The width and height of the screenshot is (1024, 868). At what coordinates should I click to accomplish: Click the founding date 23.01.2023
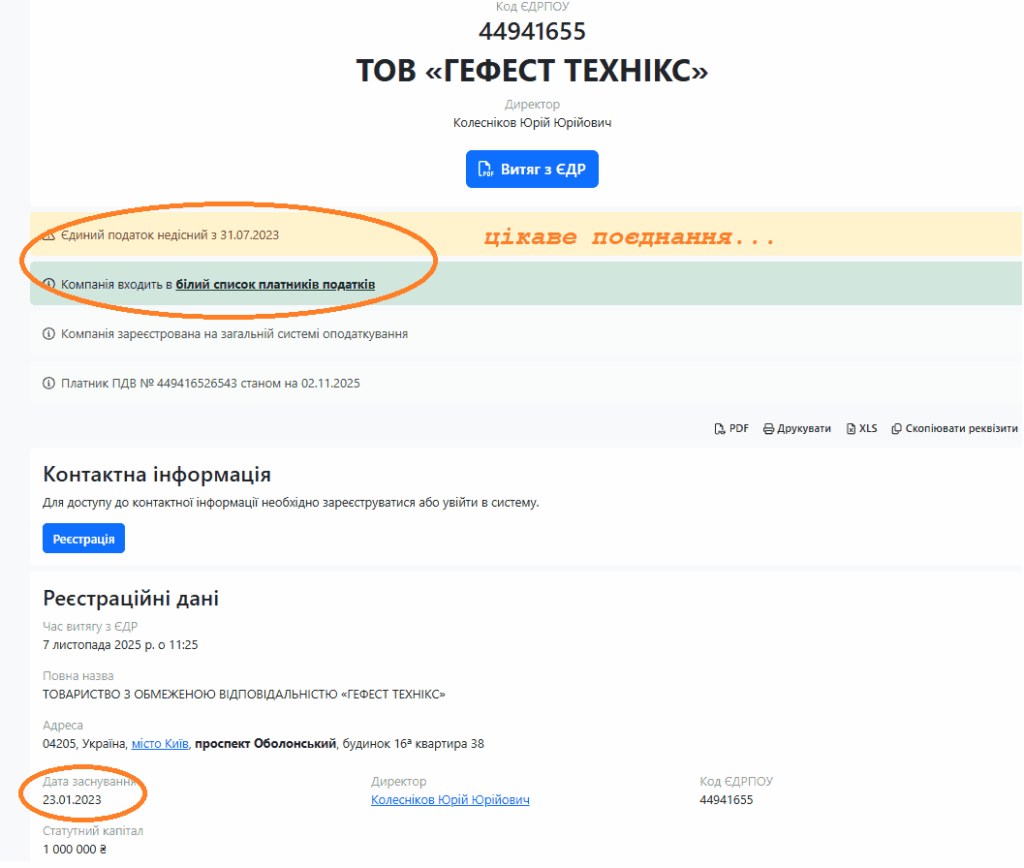point(72,800)
